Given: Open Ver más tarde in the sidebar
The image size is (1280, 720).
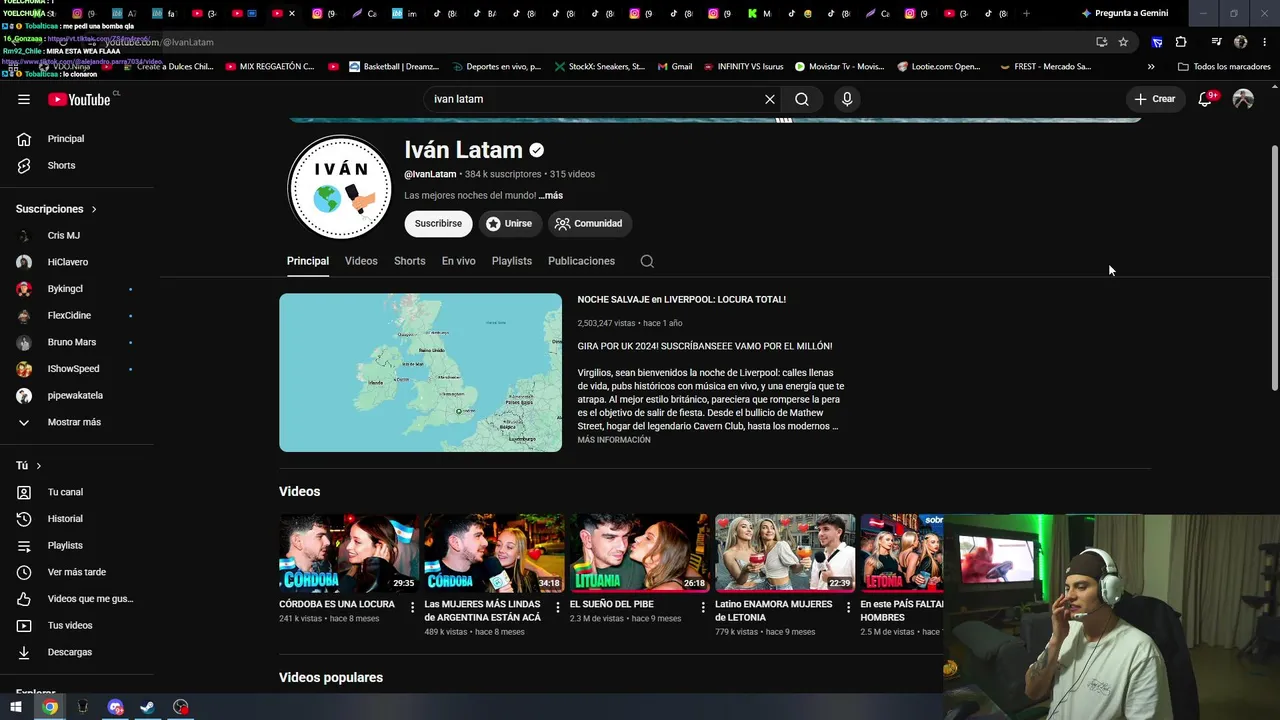Looking at the screenshot, I should [76, 572].
